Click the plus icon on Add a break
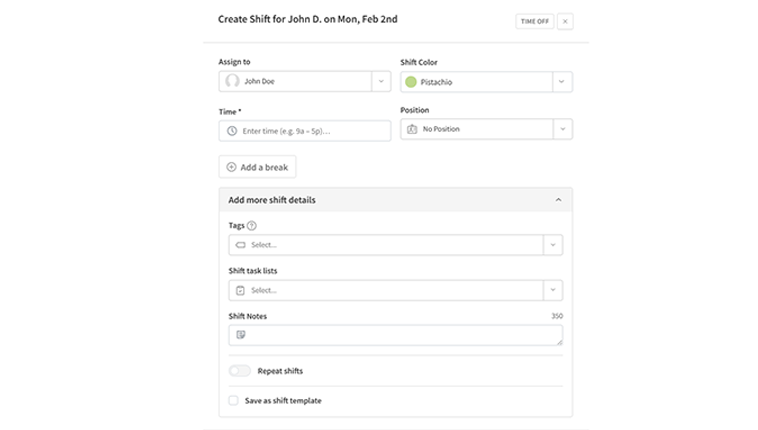Screen dimensions: 758x430 pyautogui.click(x=232, y=167)
